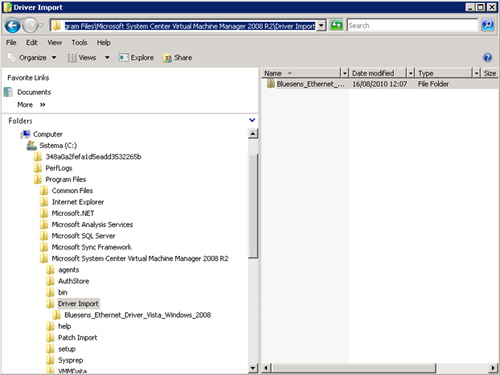500x375 pixels.
Task: Click the file list horizontal scrollbar thumb
Action: point(353,368)
